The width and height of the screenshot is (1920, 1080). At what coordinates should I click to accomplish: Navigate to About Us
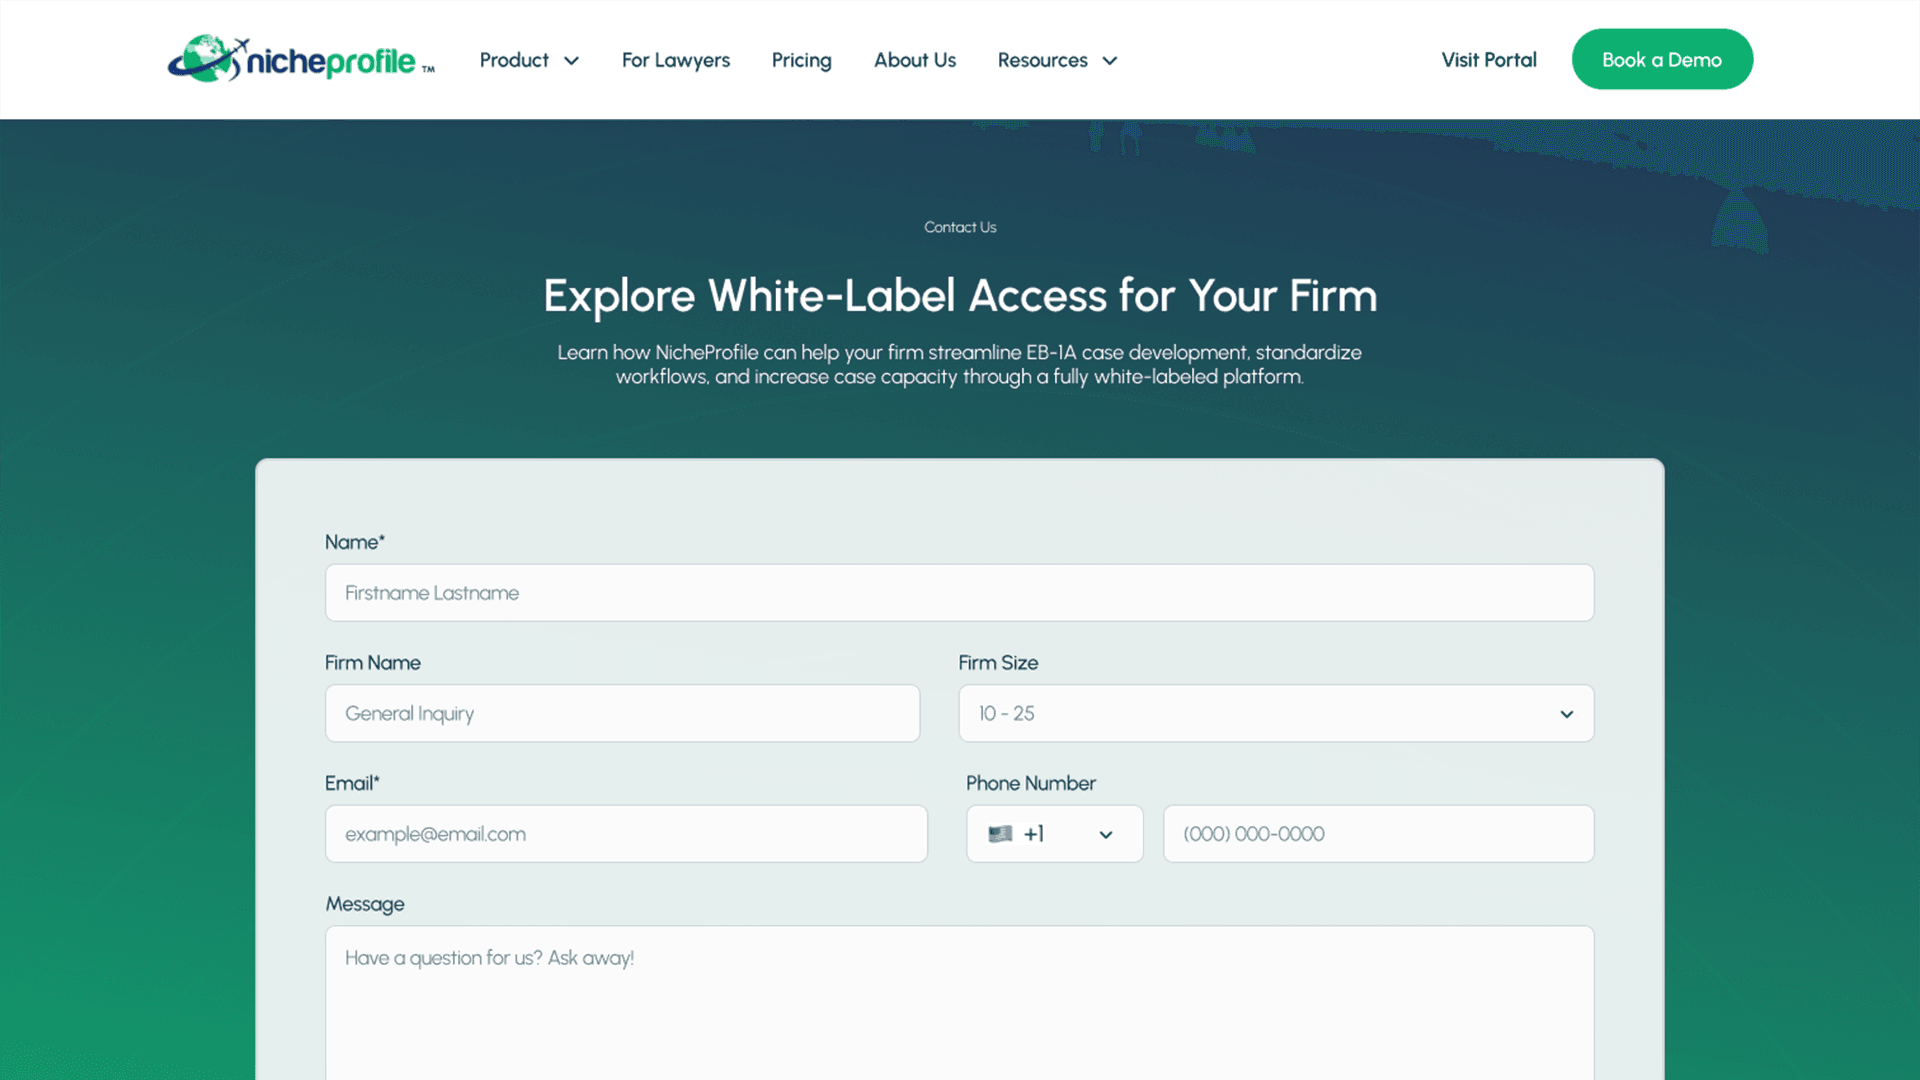915,60
